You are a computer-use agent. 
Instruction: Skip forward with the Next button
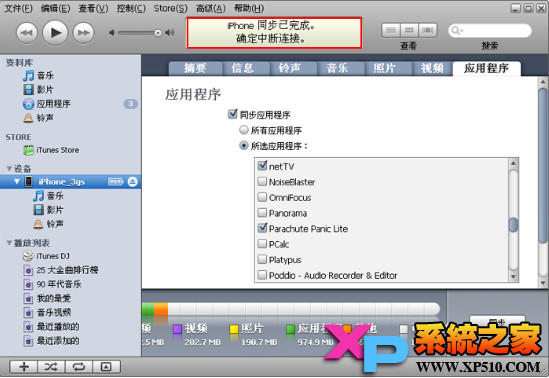pyautogui.click(x=83, y=33)
